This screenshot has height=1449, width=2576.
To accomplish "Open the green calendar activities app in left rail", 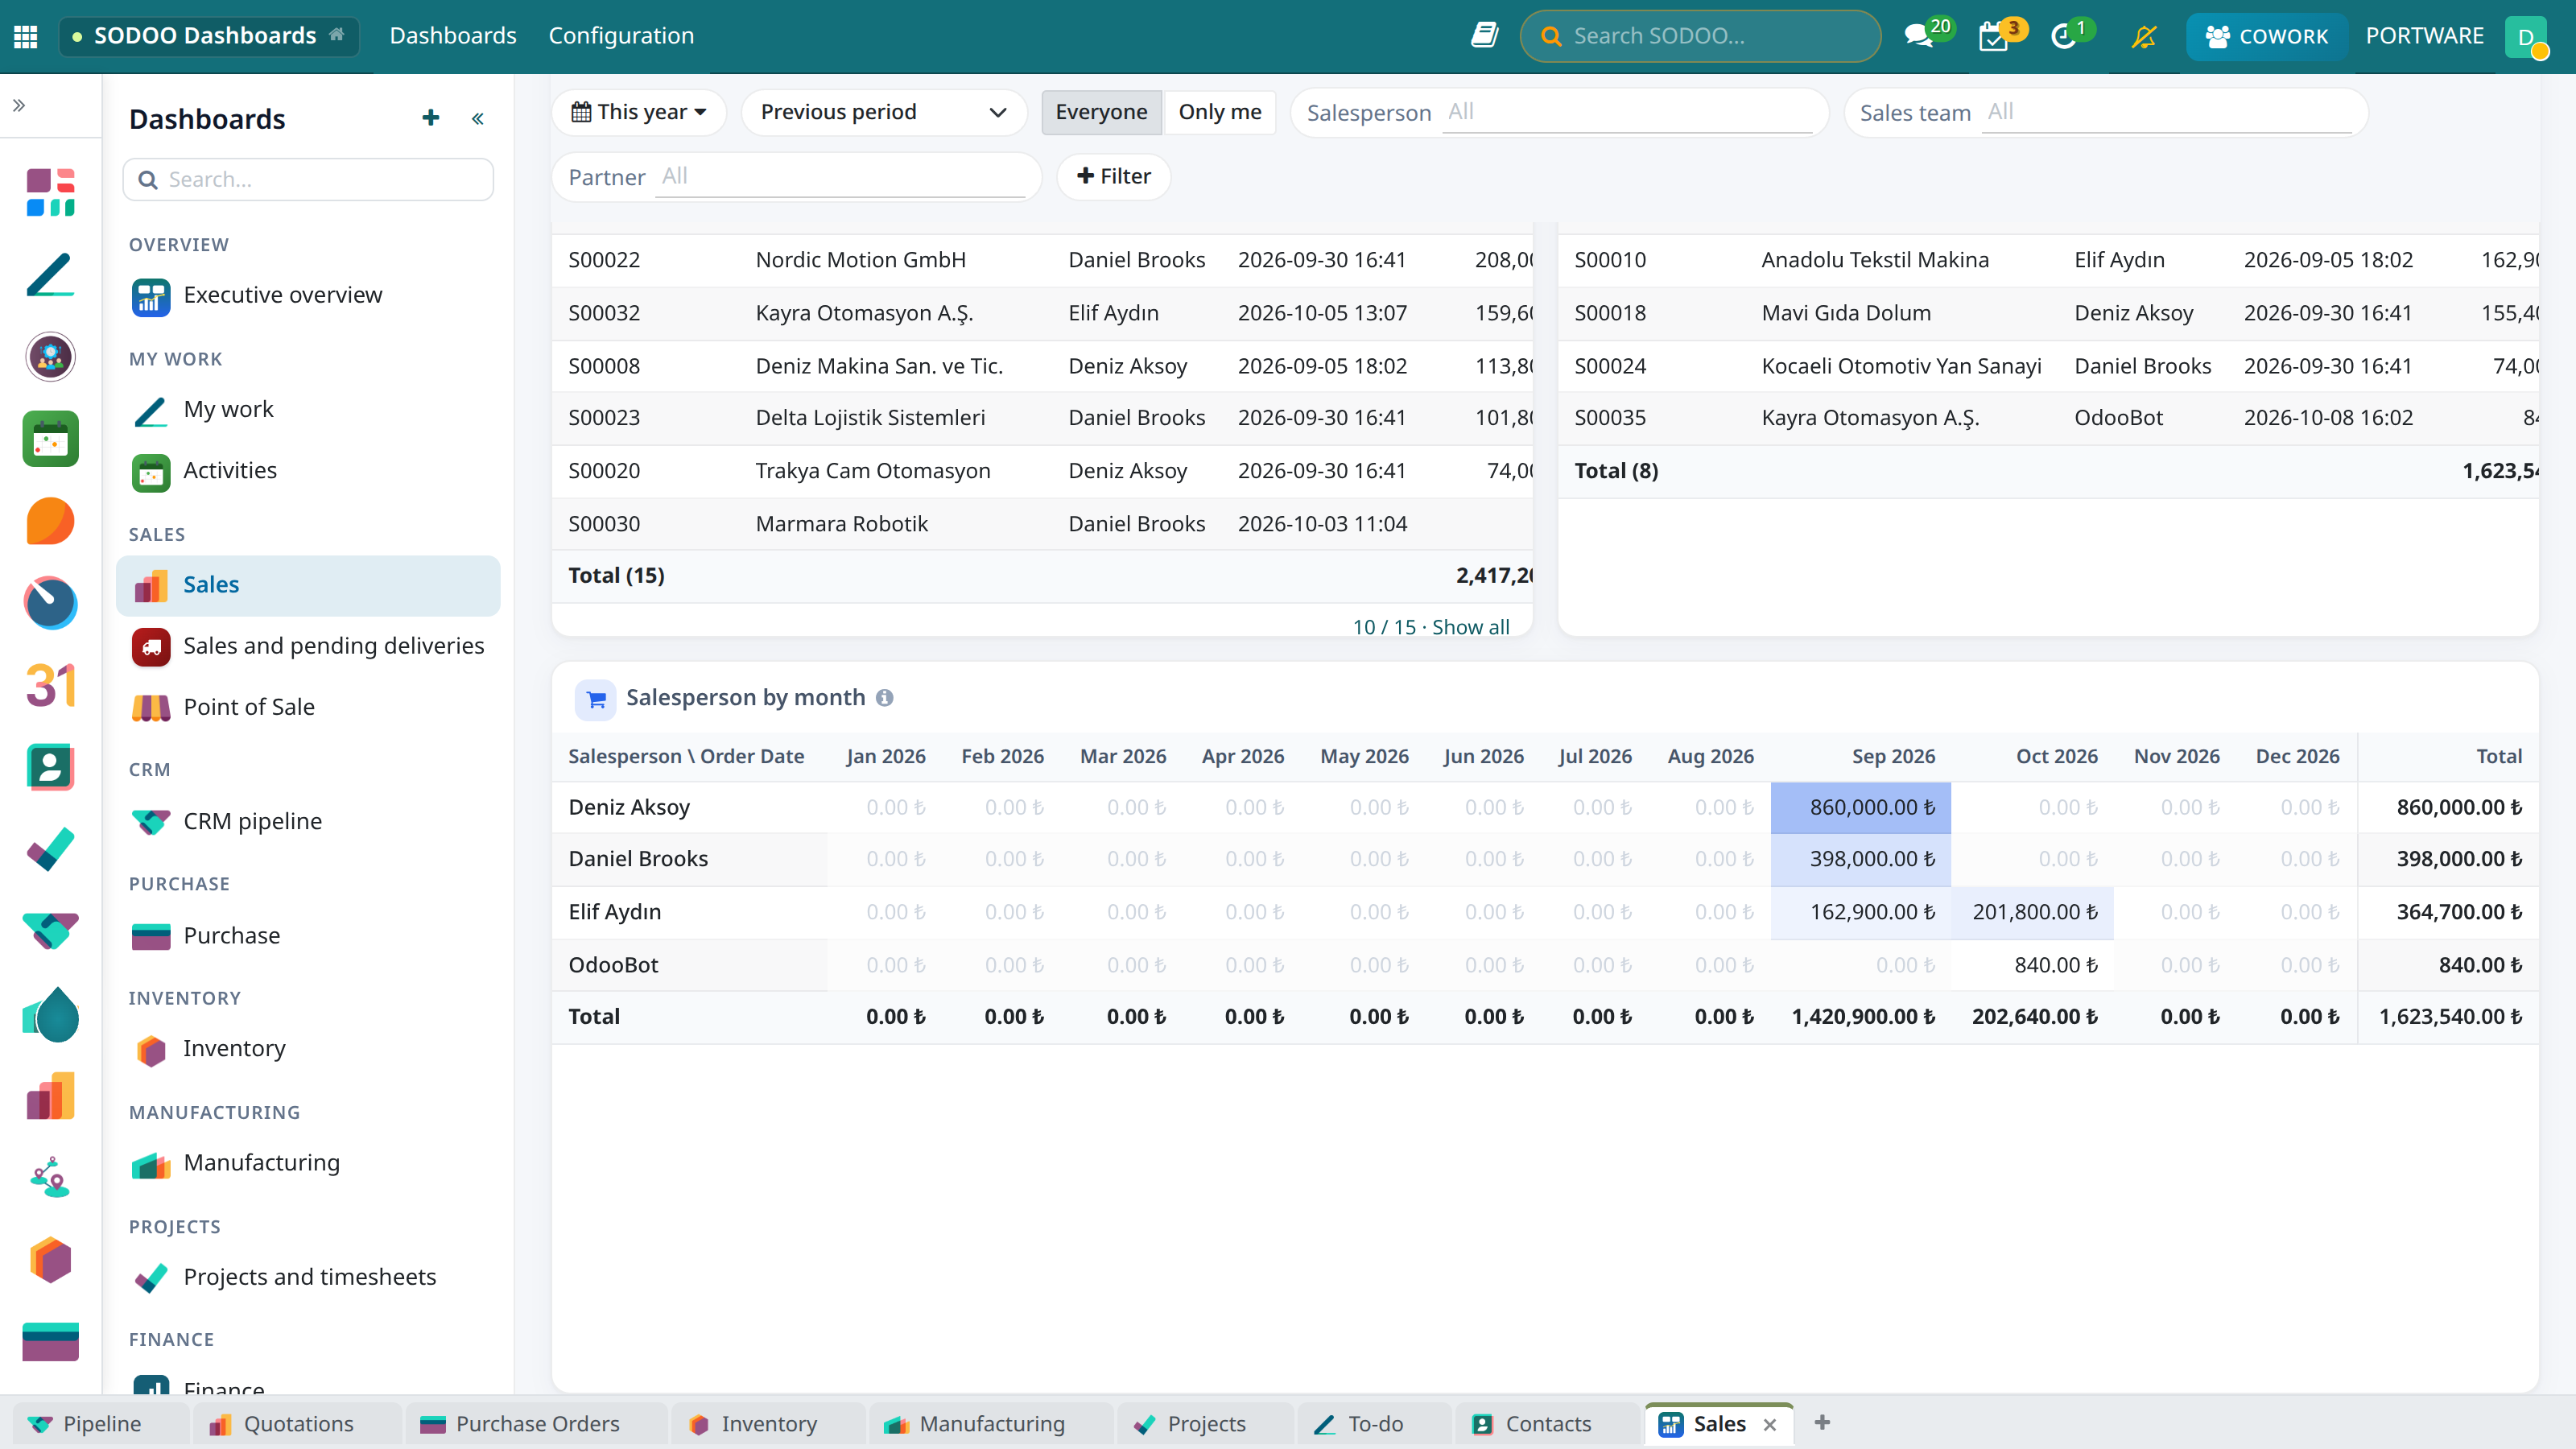I will (x=50, y=439).
